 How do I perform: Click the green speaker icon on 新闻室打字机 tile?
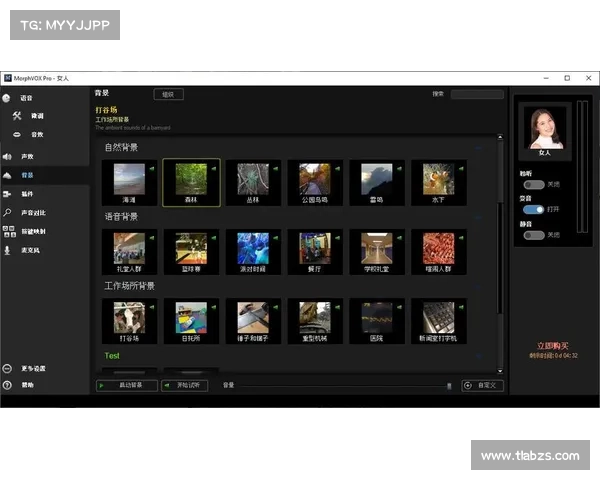coord(461,307)
